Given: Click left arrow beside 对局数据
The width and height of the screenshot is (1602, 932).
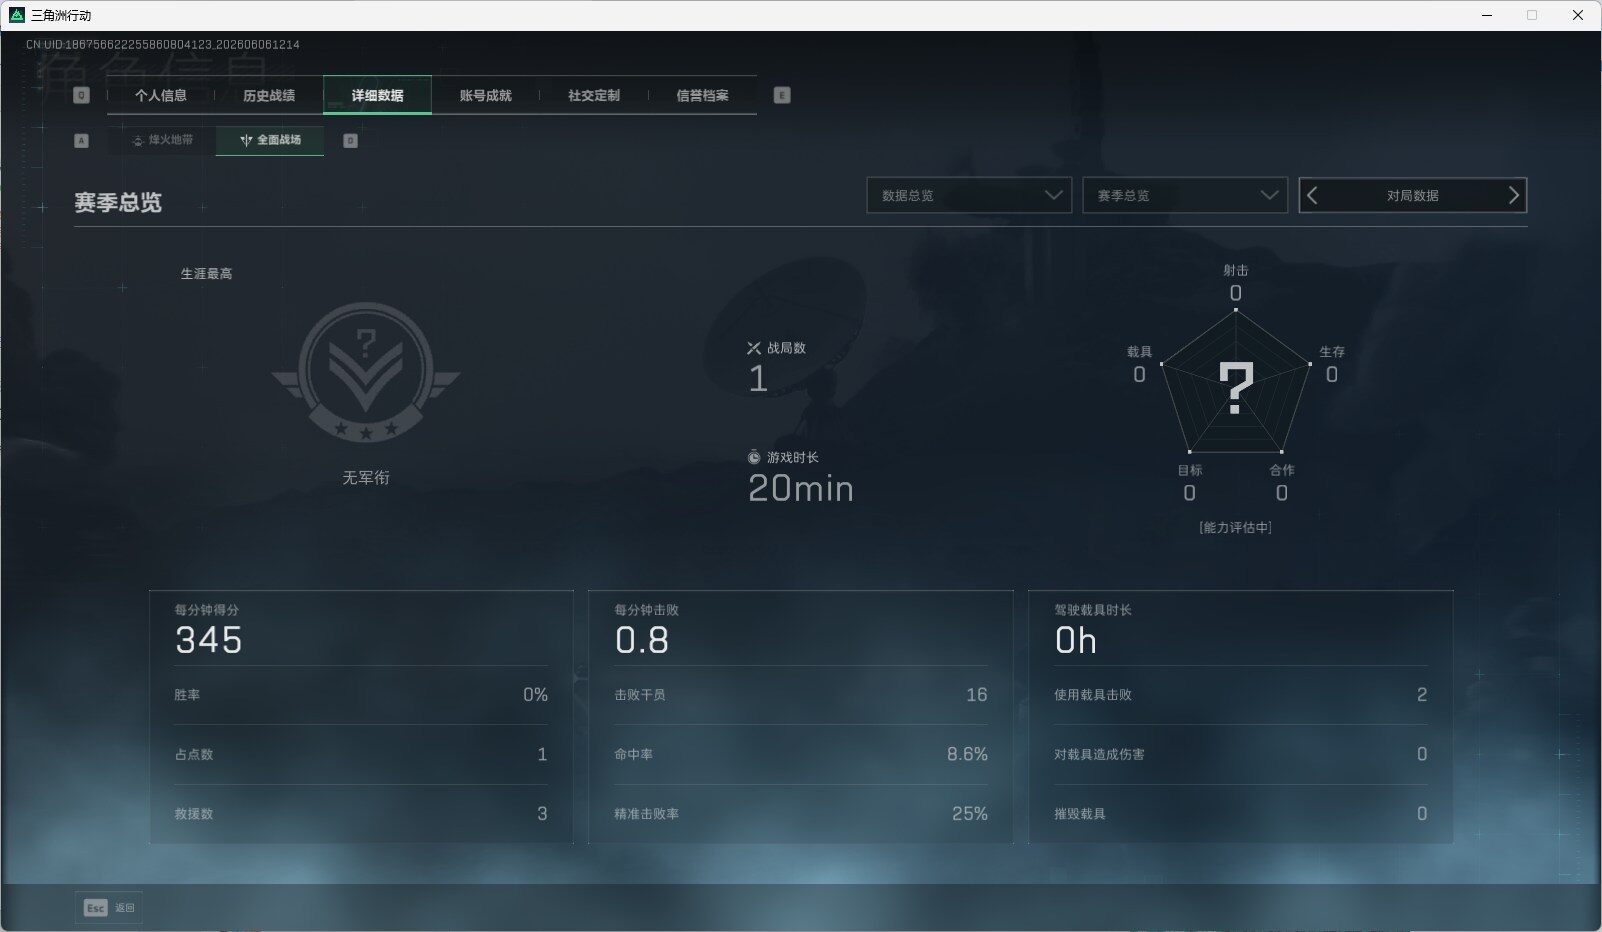Looking at the screenshot, I should pos(1313,195).
